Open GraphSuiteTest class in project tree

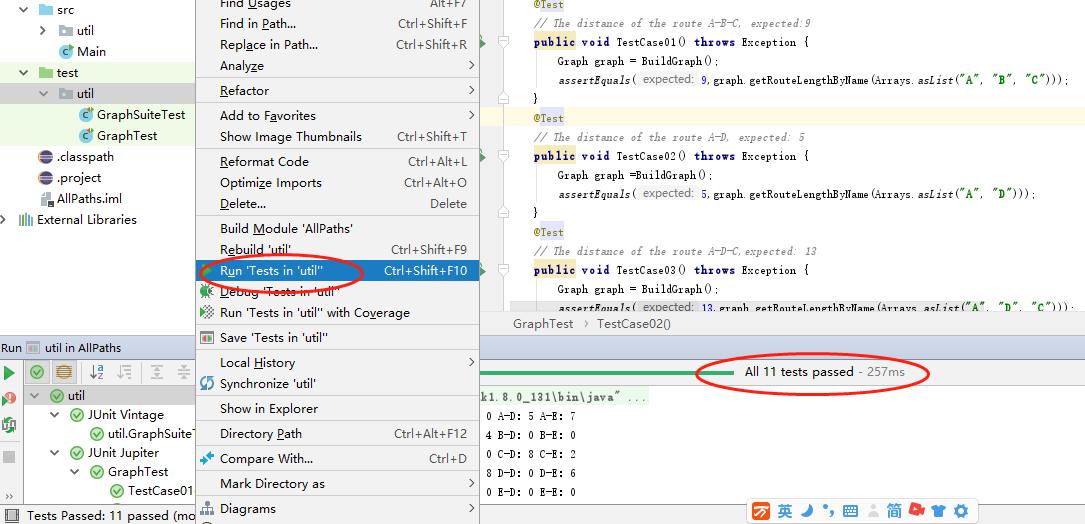[140, 115]
